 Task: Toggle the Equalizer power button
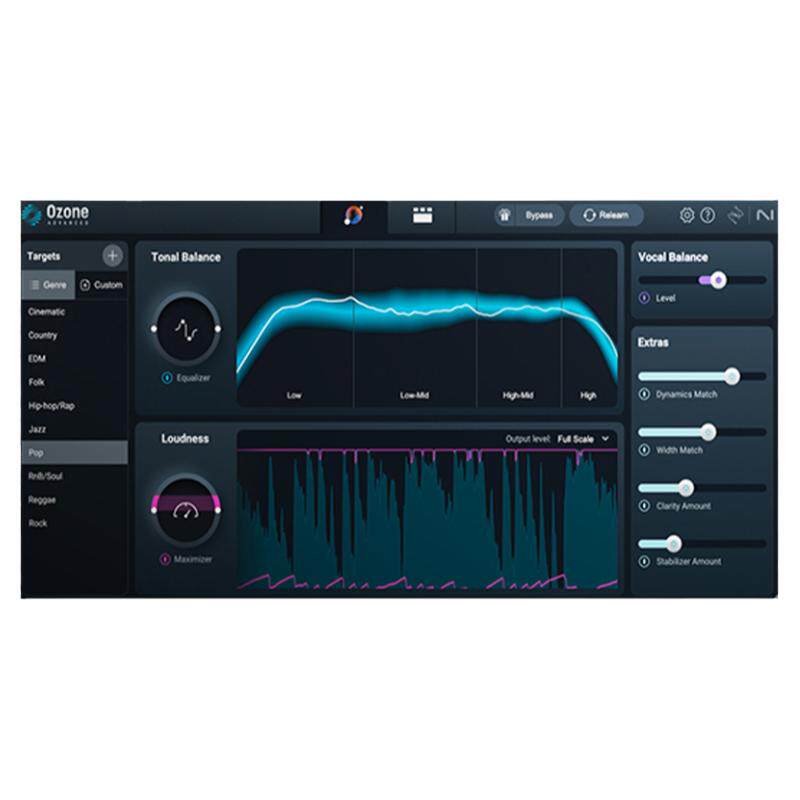click(167, 378)
